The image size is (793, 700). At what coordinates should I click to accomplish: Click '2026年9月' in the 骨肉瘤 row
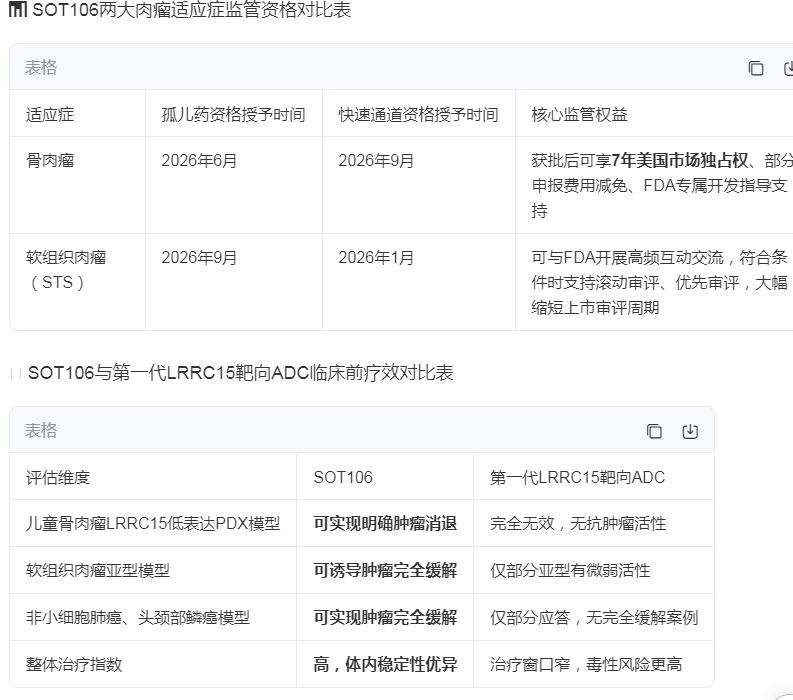point(376,160)
